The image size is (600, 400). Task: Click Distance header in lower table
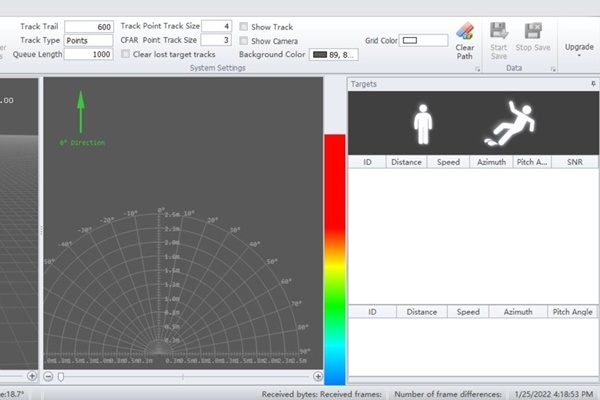[x=422, y=312]
